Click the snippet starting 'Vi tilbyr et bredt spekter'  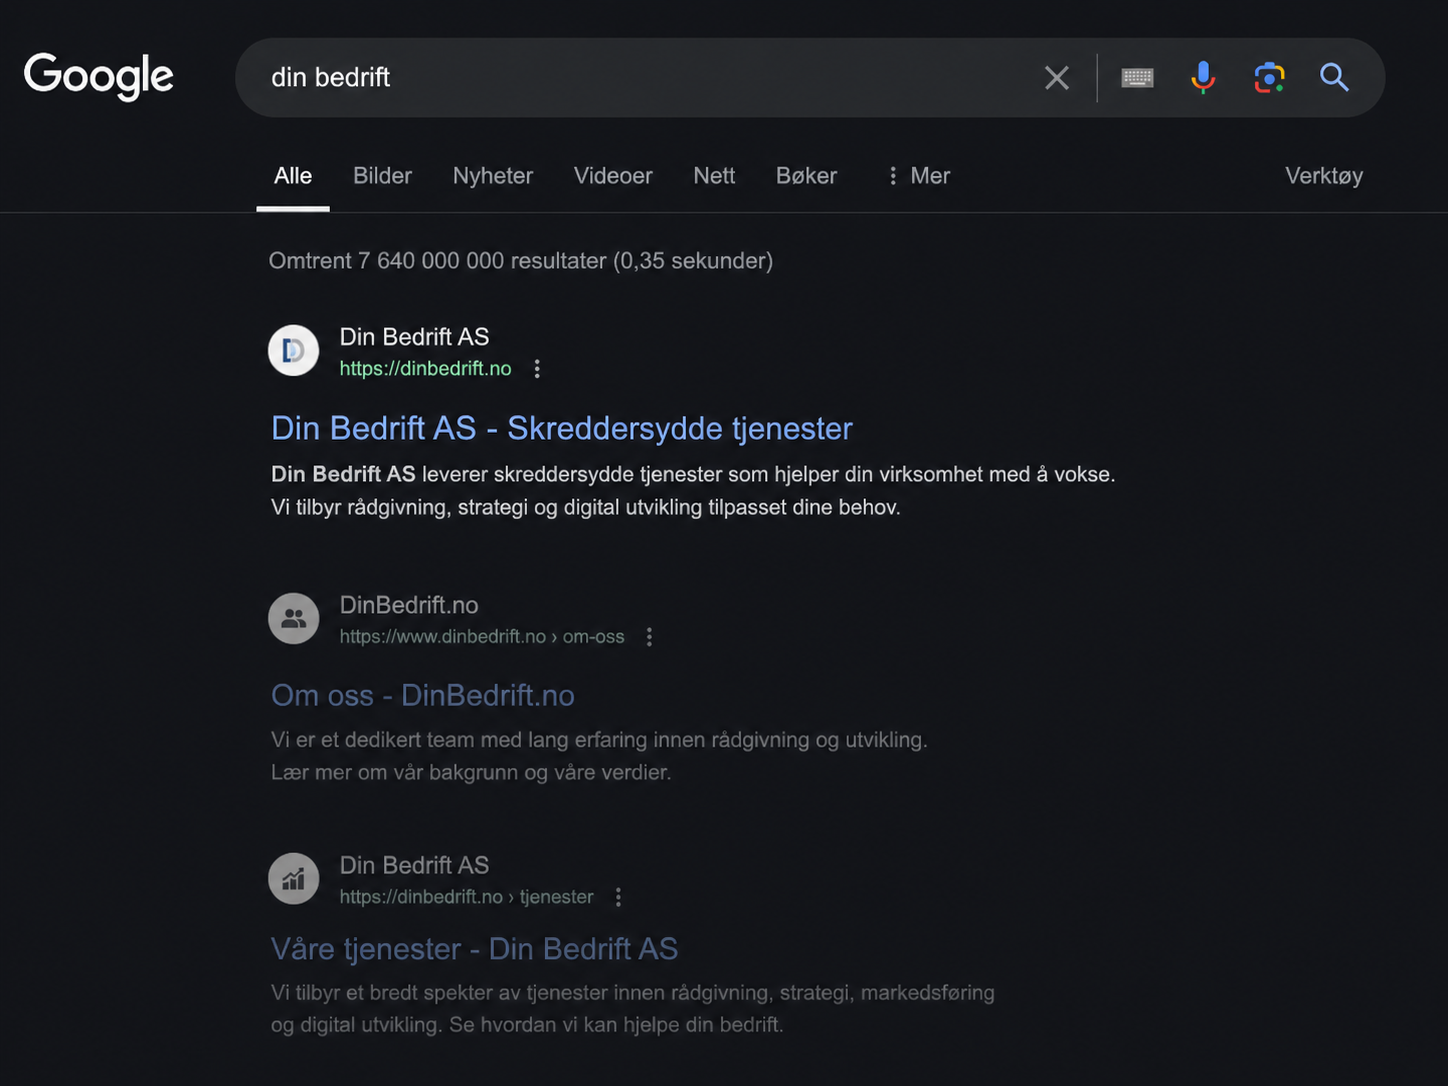click(633, 1009)
